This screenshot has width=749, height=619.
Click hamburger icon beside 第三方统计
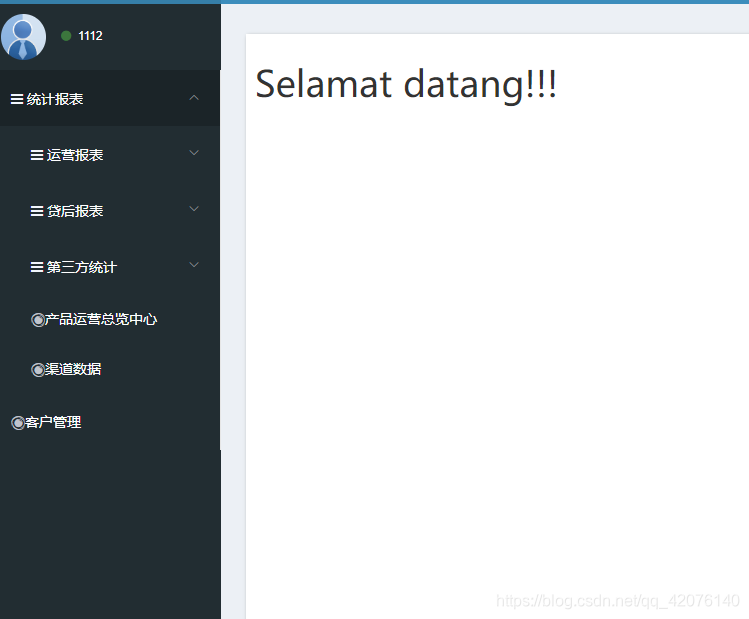37,267
